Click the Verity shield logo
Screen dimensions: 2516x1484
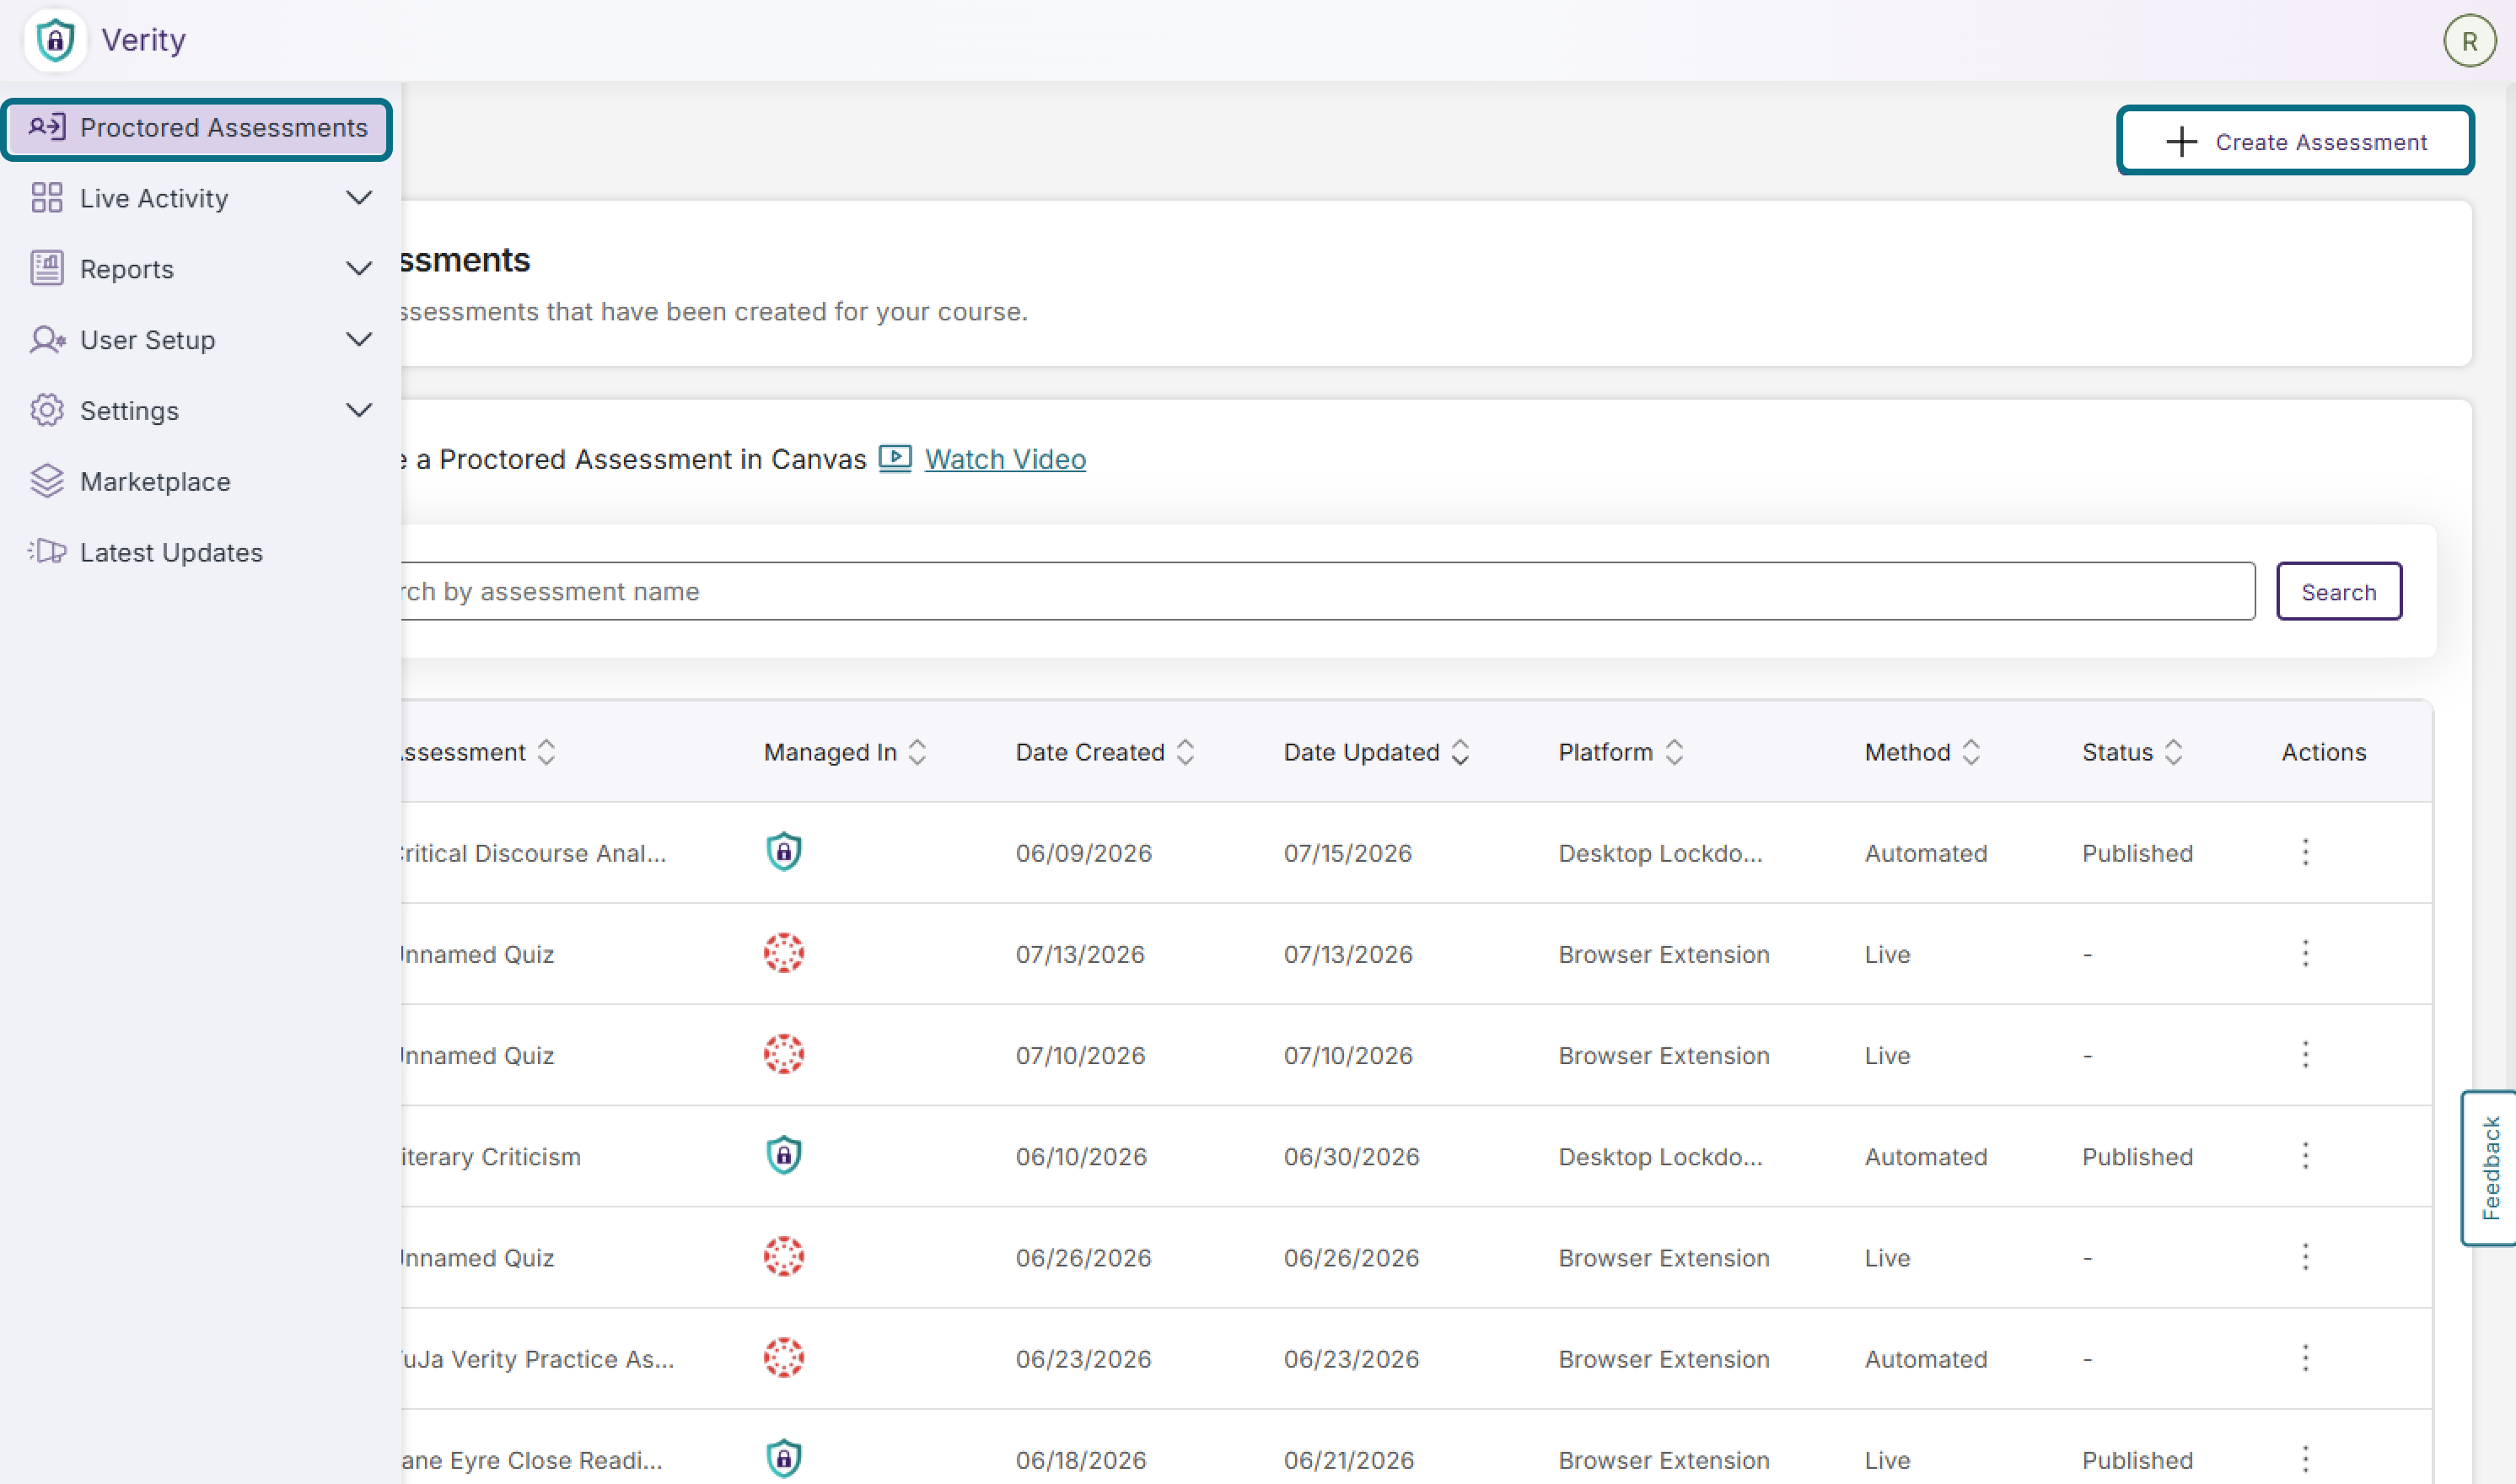56,40
